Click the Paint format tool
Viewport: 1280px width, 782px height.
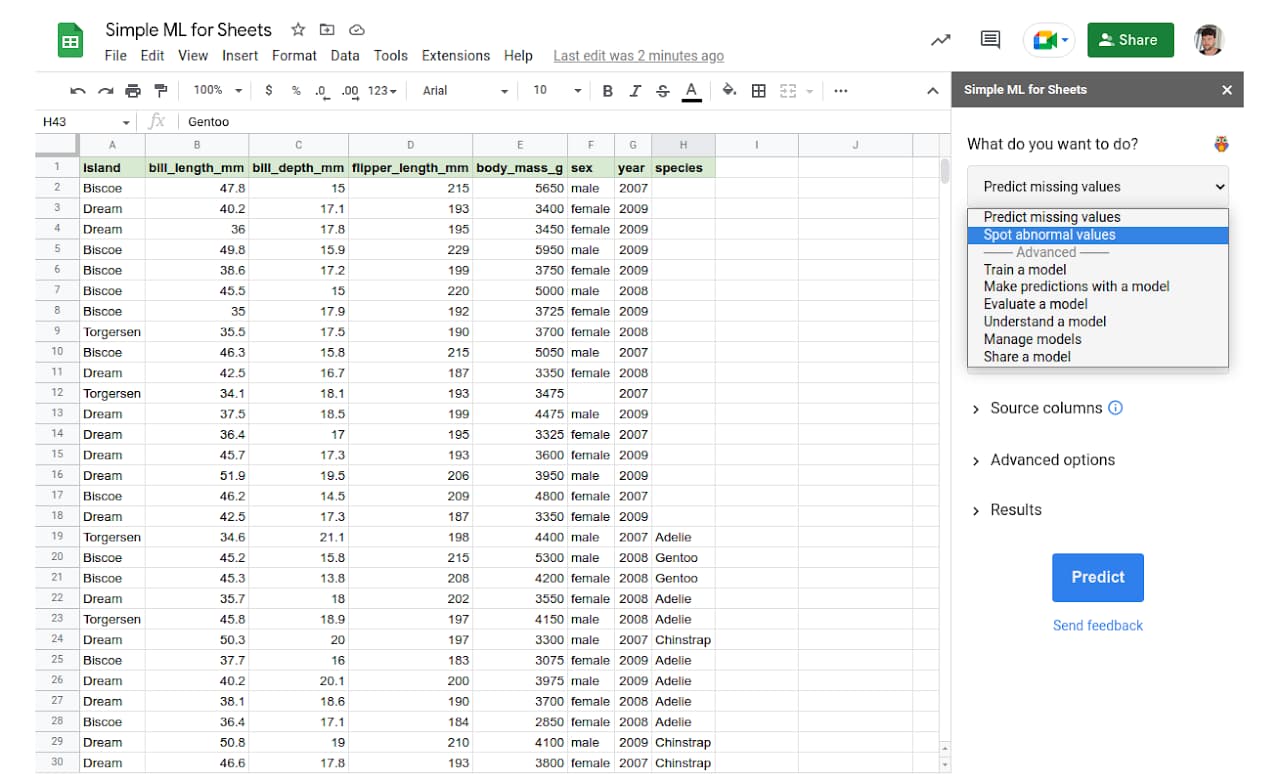[x=160, y=90]
